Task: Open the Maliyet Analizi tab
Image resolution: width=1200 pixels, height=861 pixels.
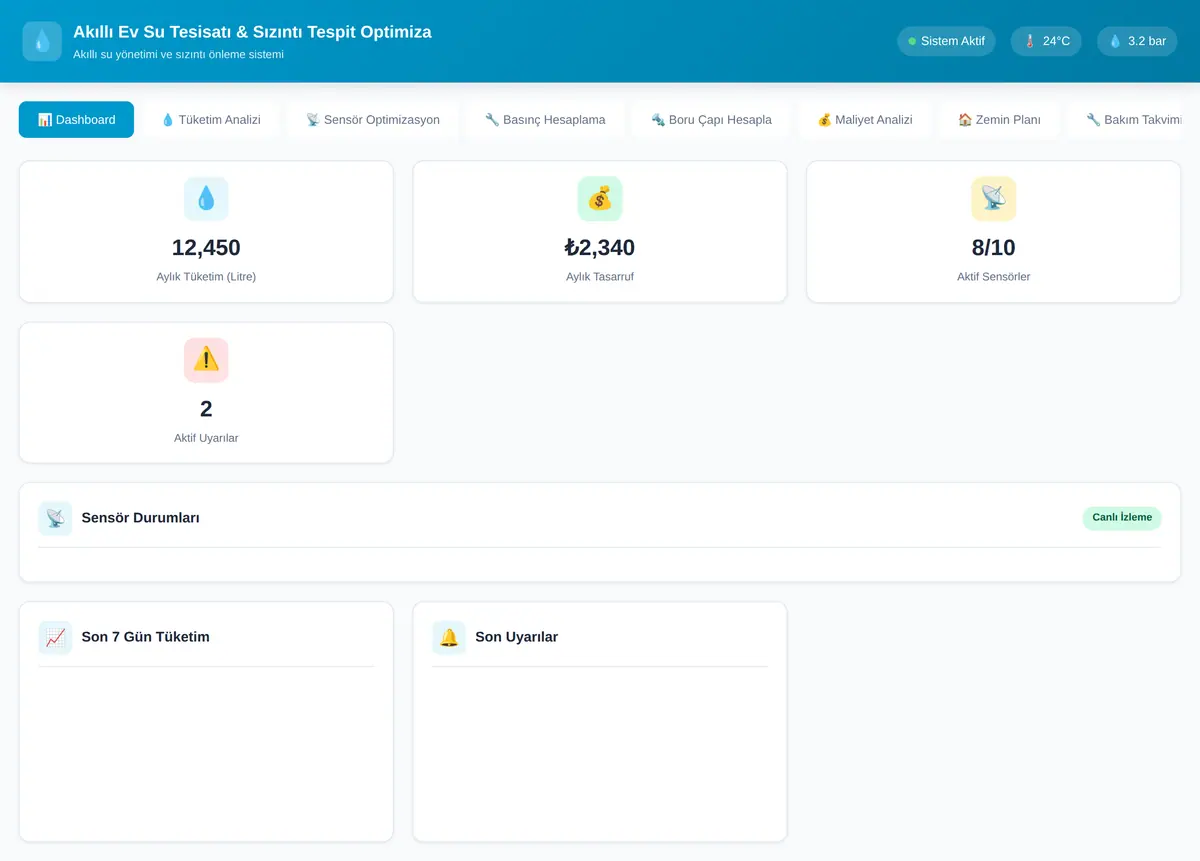Action: [865, 120]
